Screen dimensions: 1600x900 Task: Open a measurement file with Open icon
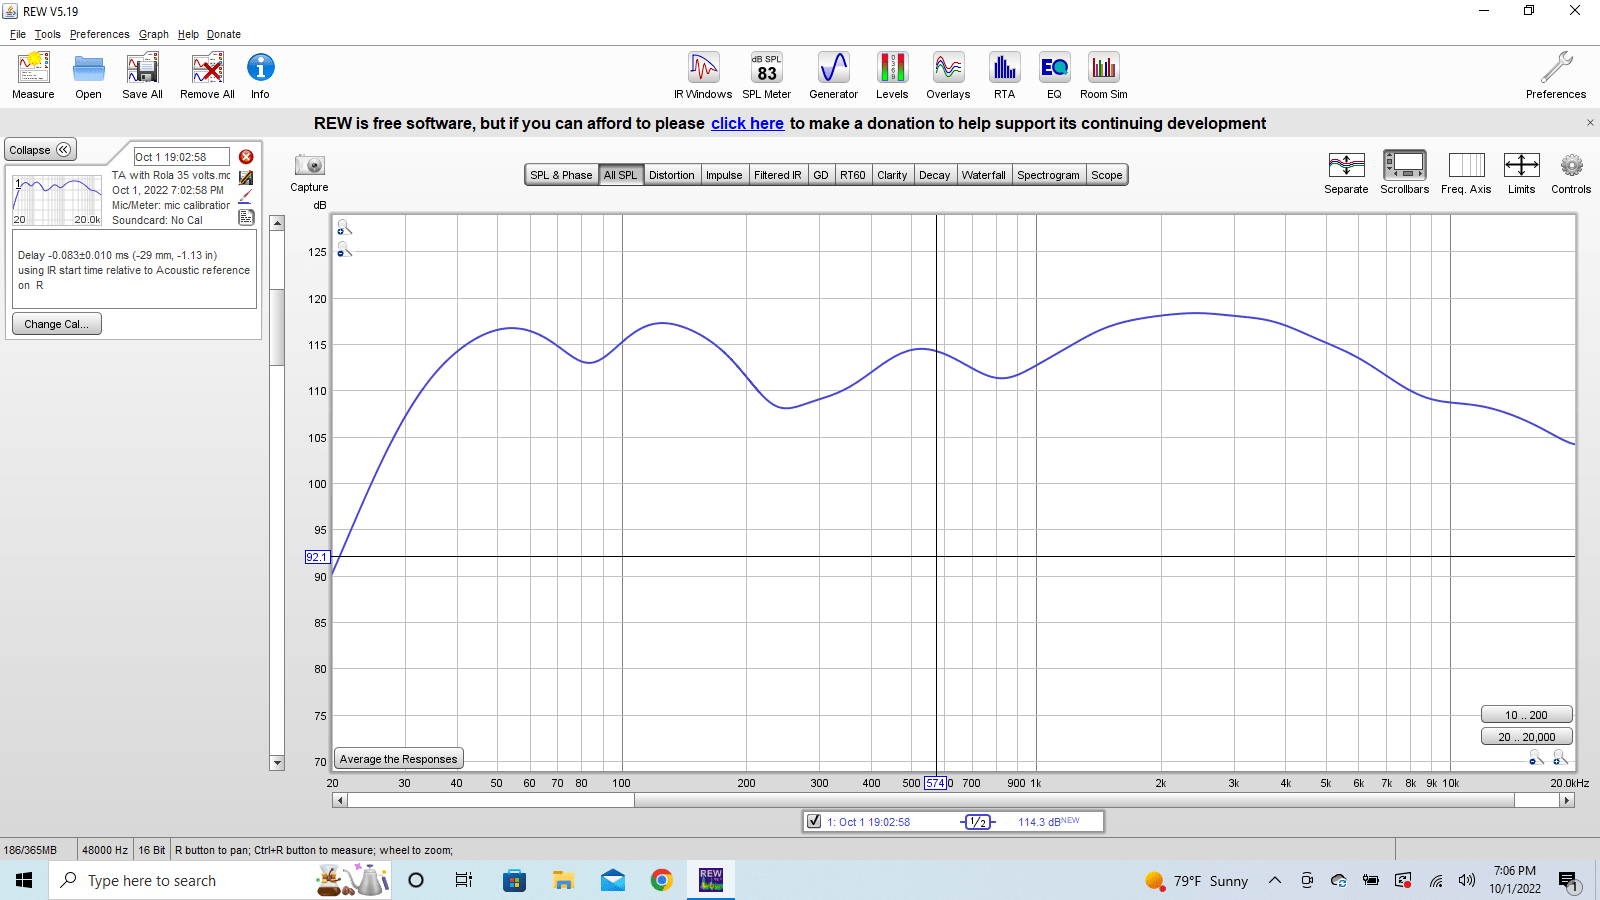[x=88, y=76]
